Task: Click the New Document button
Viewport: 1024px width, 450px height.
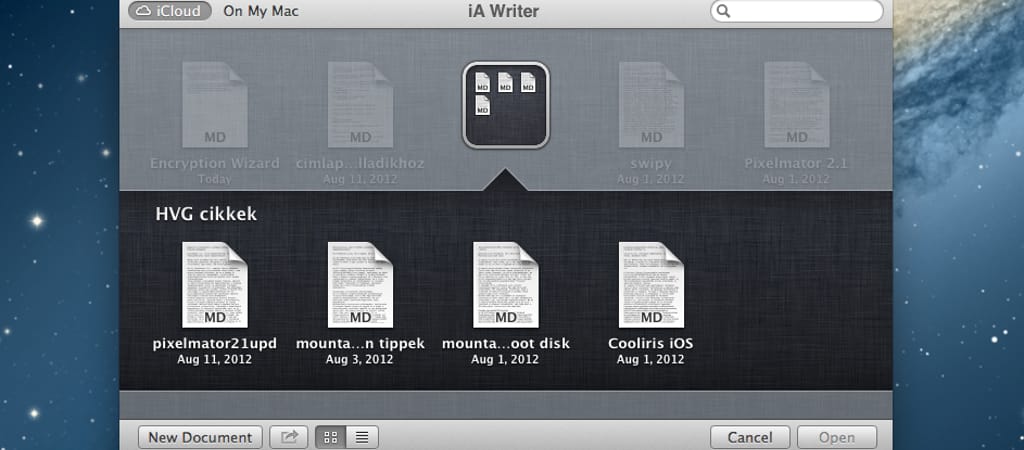Action: pyautogui.click(x=200, y=437)
